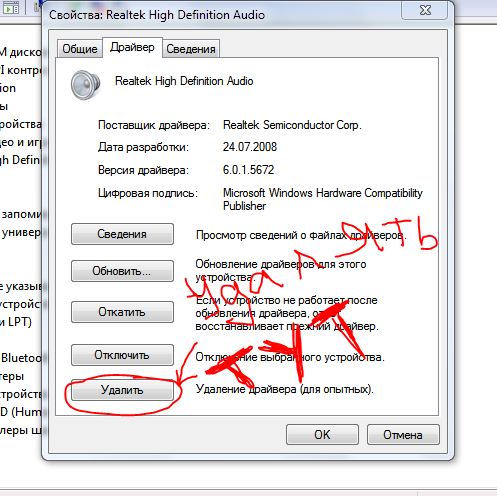This screenshot has height=496, width=497.
Task: Click the dialog title Свойства: Realtek High Definition Audio
Action: click(x=157, y=15)
